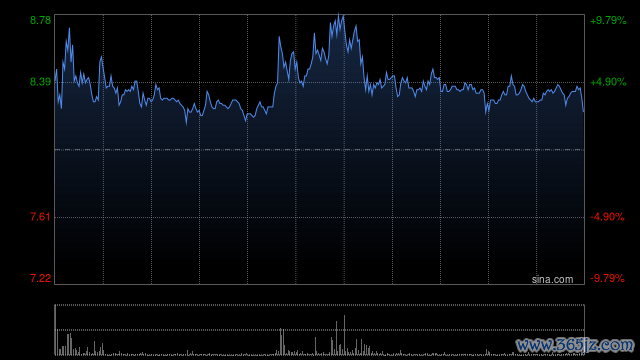Click the 7.22 bottom price label
This screenshot has height=360, width=640.
click(40, 278)
